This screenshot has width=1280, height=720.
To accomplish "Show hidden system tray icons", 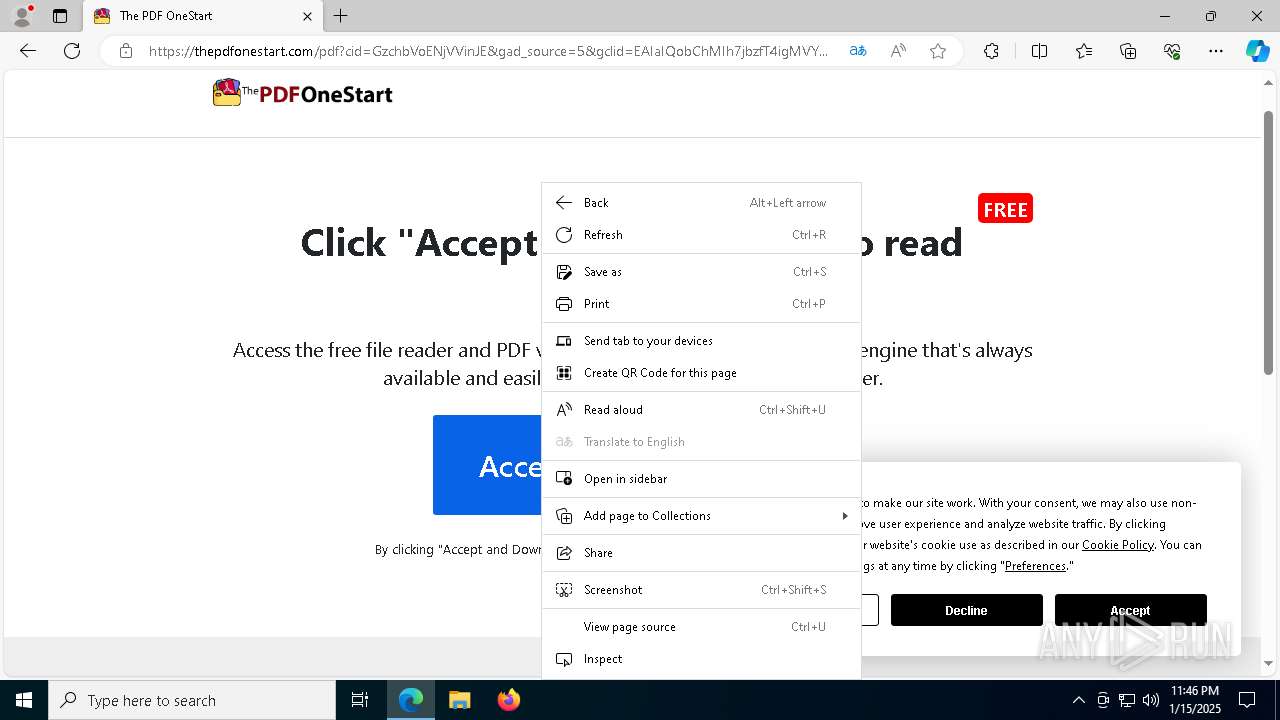I will 1078,700.
